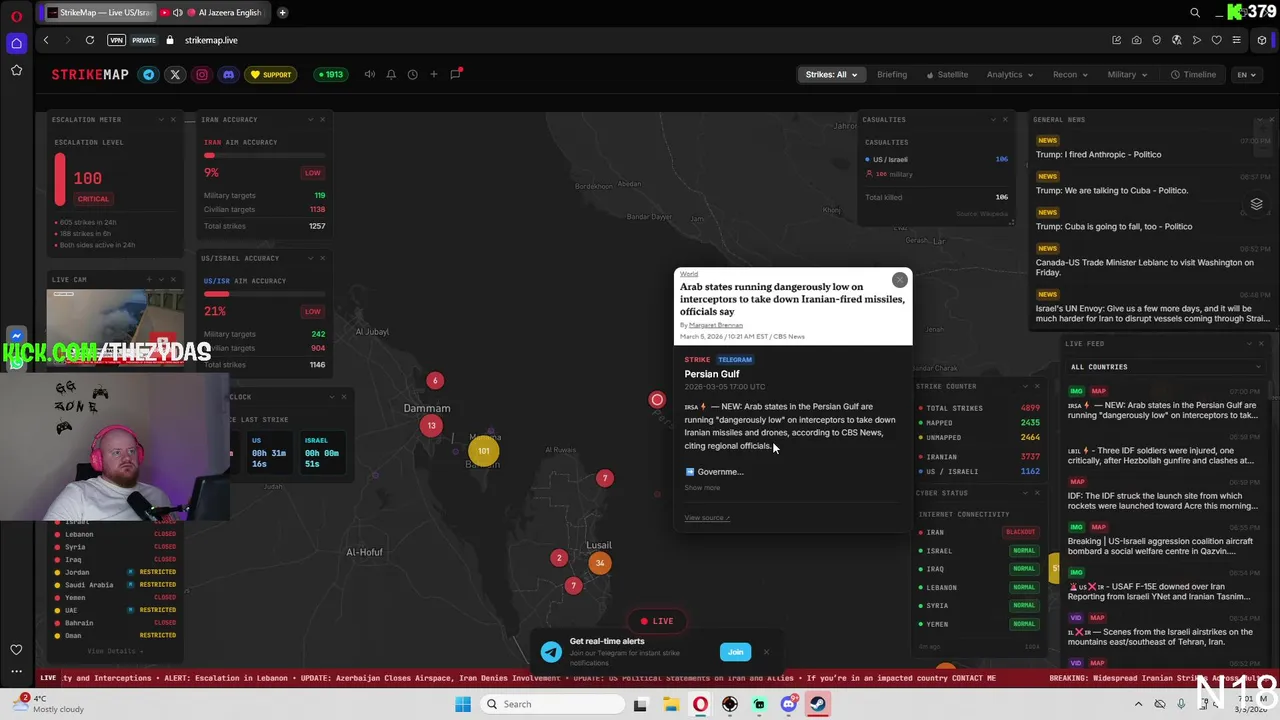Close the Cyber Status panel
This screenshot has height=720, width=1280.
[1037, 493]
